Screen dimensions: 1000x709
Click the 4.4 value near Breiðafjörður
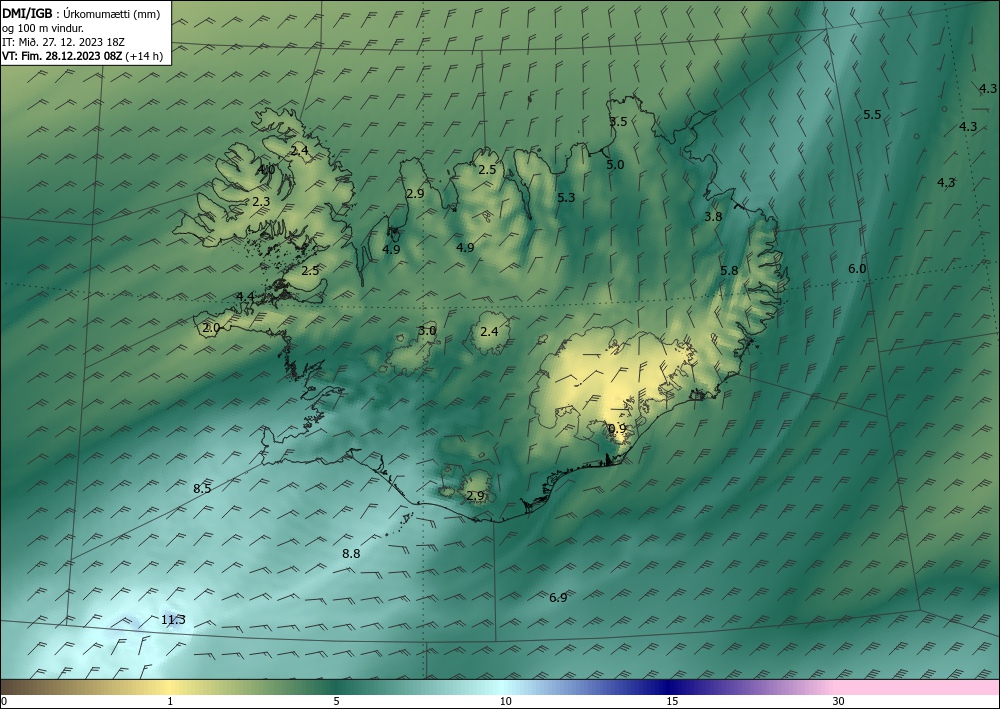point(246,297)
